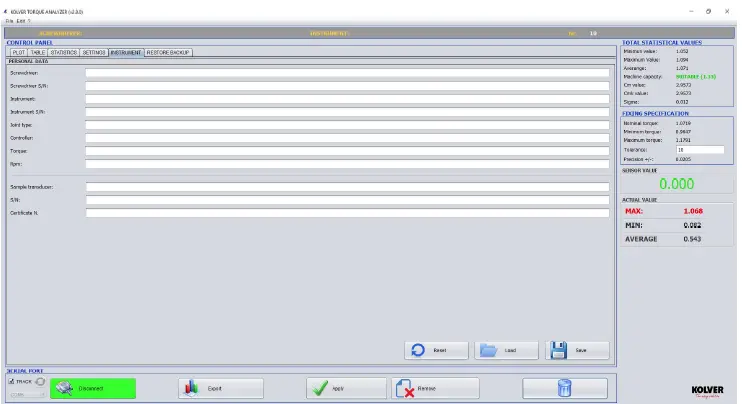The width and height of the screenshot is (742, 404).
Task: Click the Screwdriver S/N input field
Action: 347,86
